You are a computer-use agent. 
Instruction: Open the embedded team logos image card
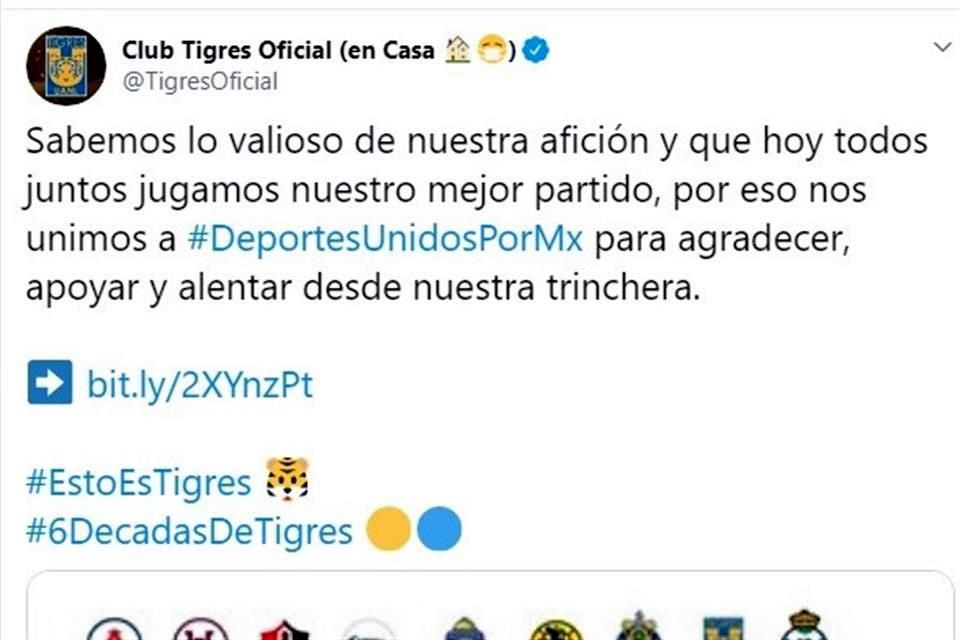tap(490, 606)
